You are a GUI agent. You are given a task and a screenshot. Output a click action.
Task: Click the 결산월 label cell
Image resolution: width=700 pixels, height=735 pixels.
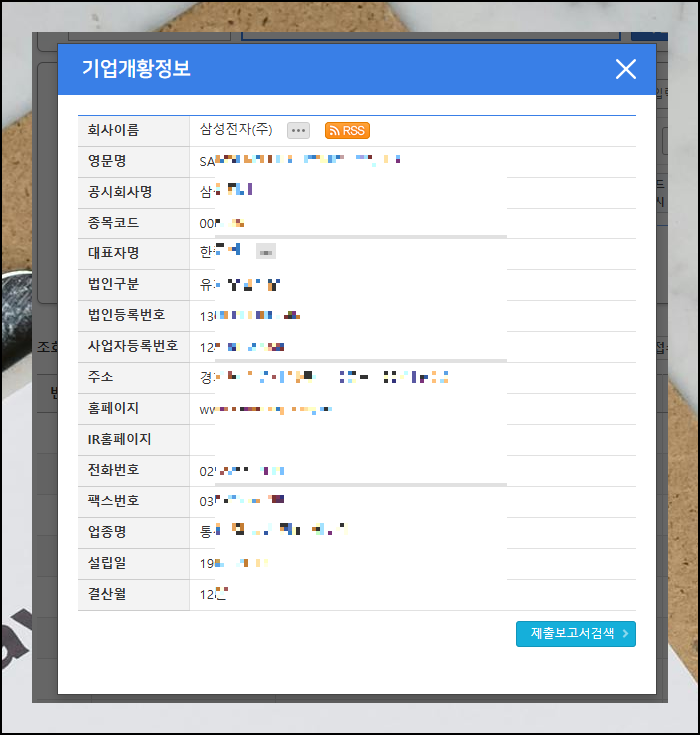134,595
